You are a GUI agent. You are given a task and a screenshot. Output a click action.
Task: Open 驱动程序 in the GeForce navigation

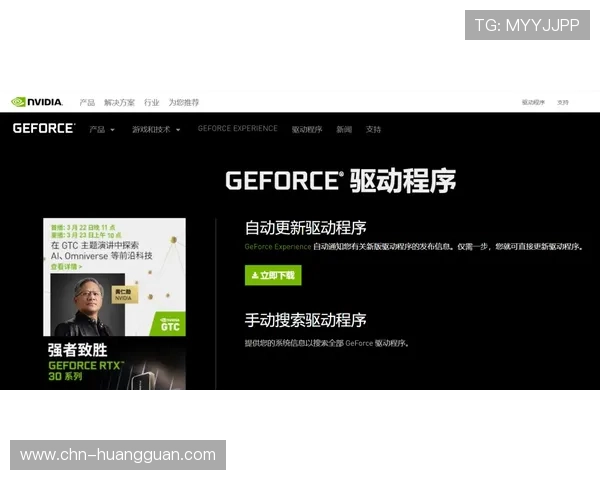[x=307, y=129]
